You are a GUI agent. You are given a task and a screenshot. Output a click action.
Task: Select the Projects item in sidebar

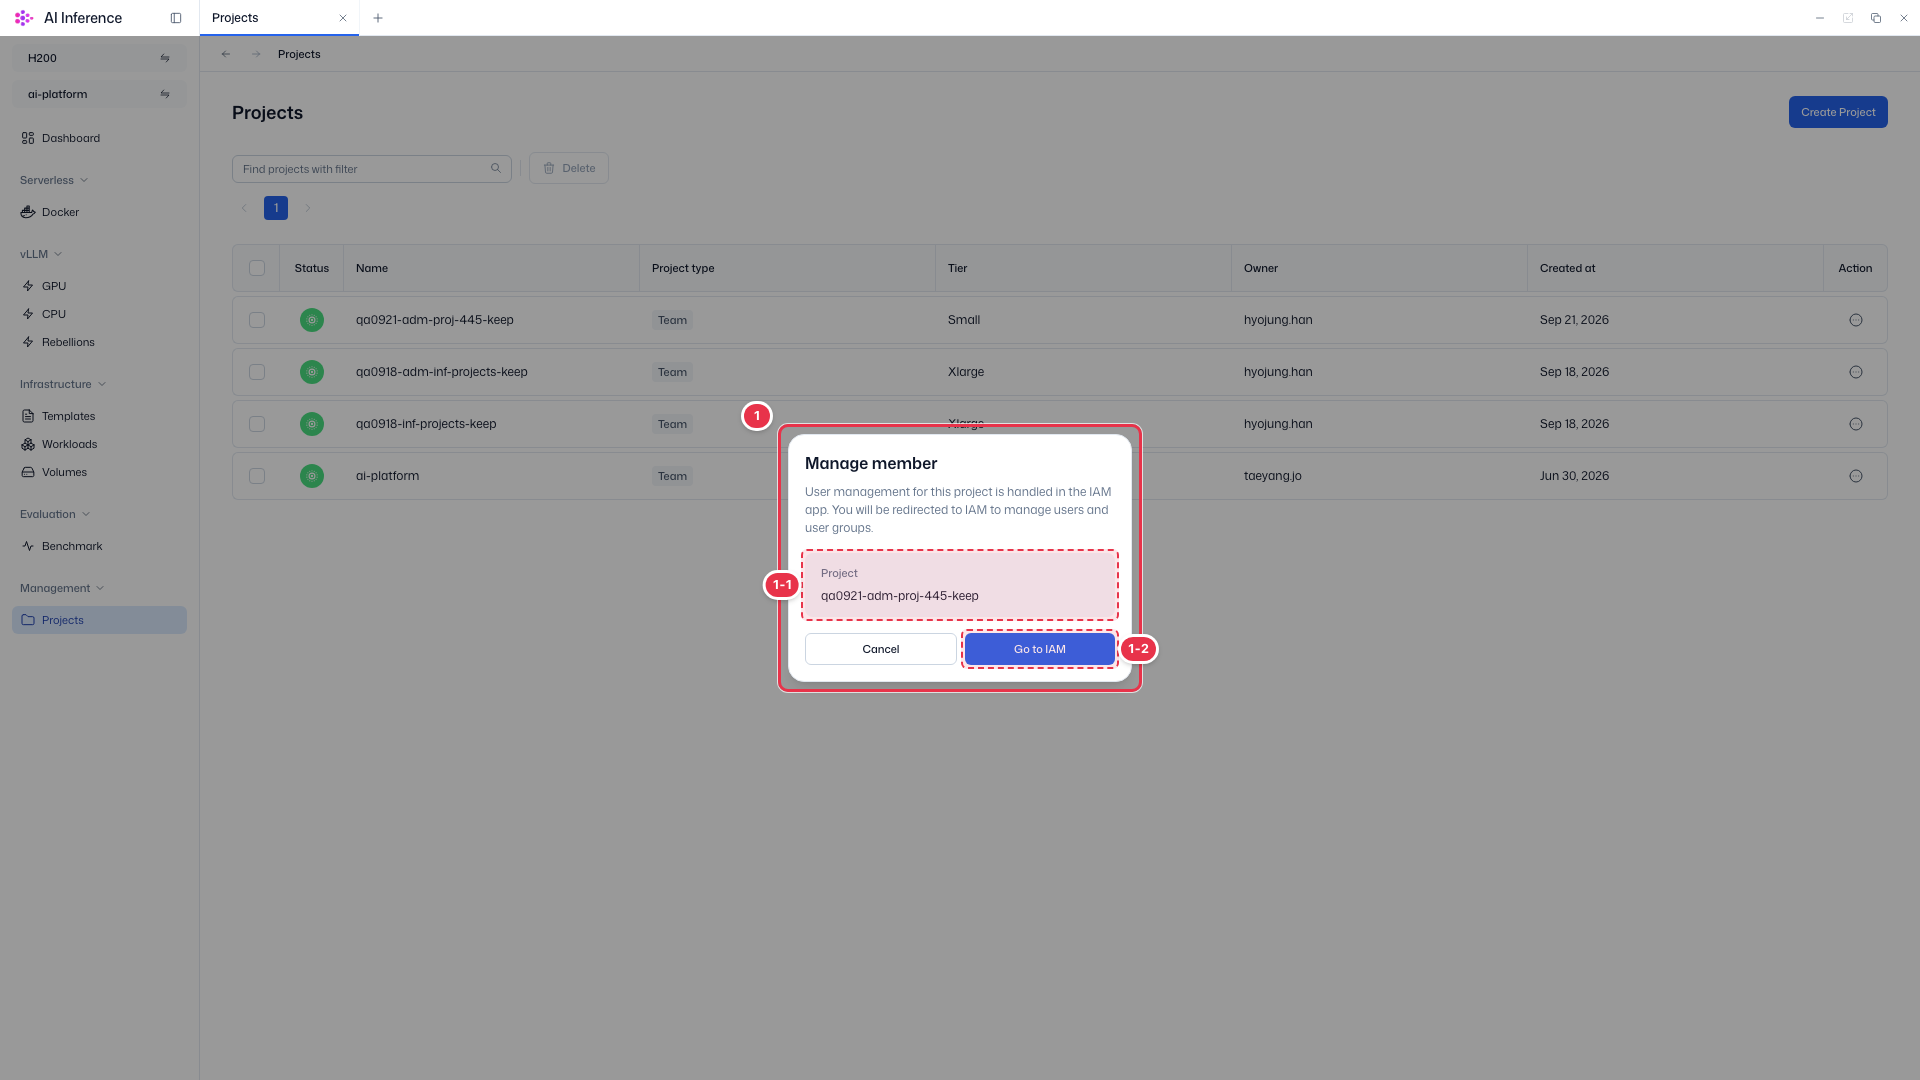point(99,620)
